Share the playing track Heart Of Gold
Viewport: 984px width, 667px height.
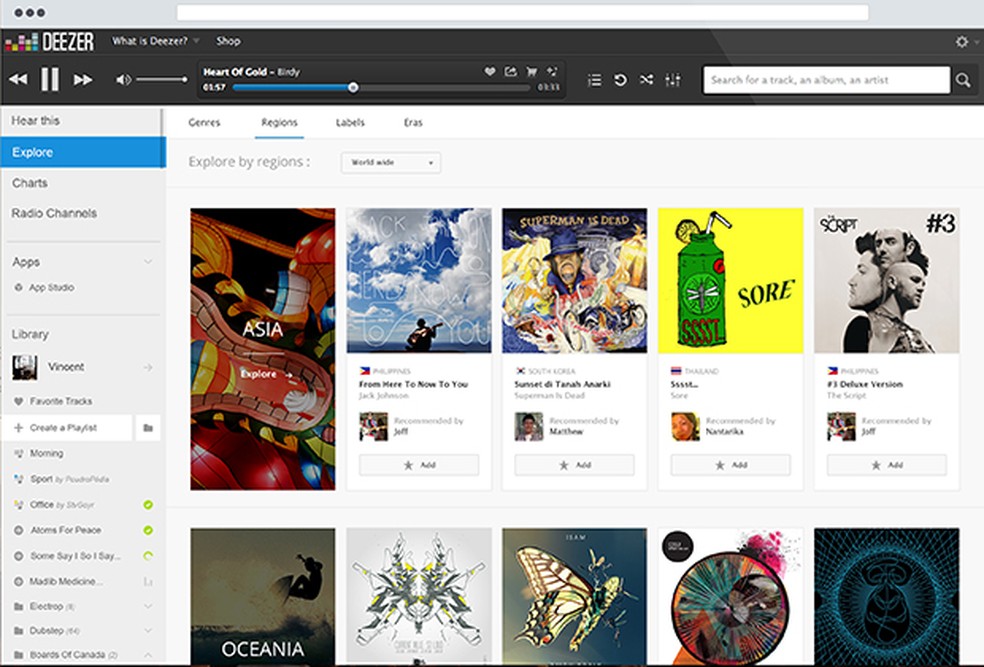509,72
